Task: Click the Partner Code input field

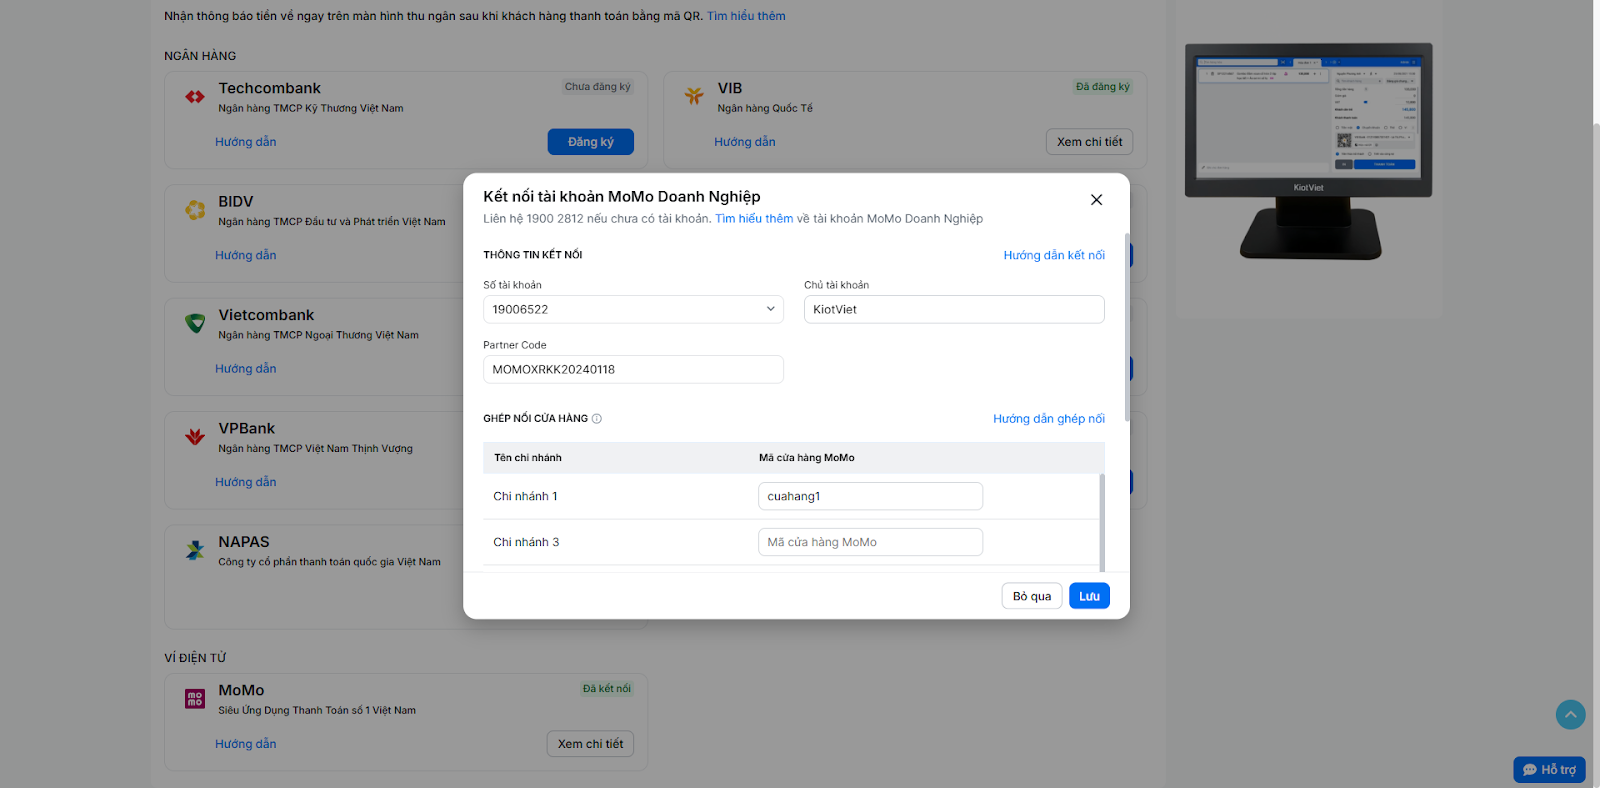Action: click(x=633, y=370)
